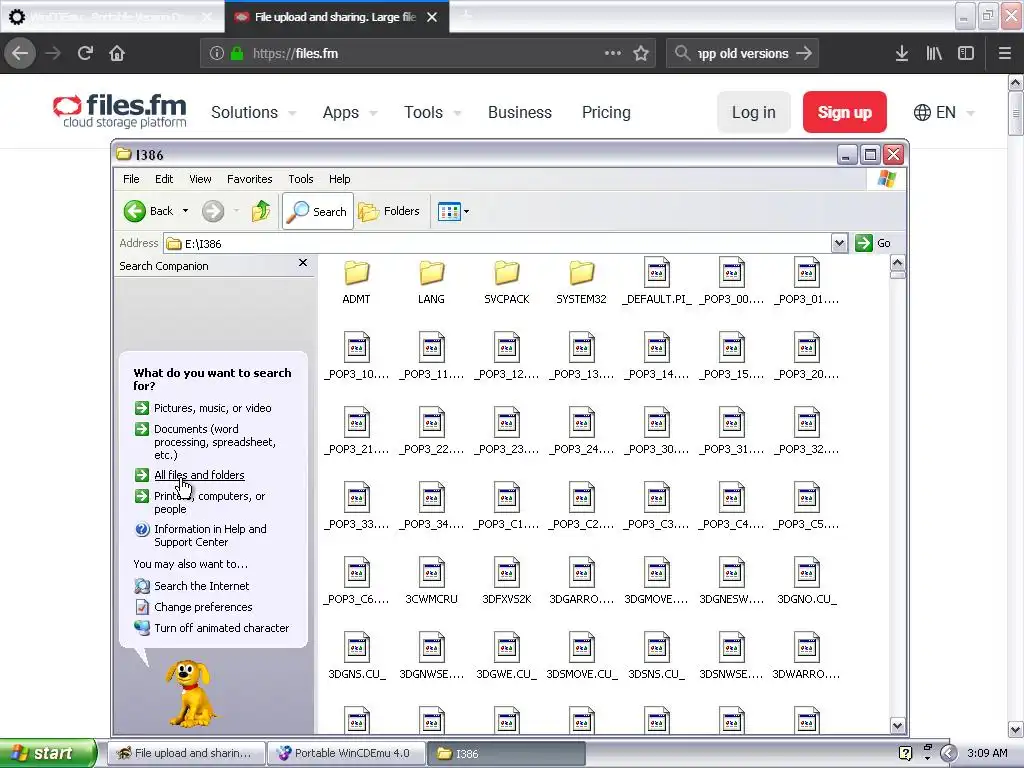Go to browser Home page icon

pyautogui.click(x=117, y=53)
